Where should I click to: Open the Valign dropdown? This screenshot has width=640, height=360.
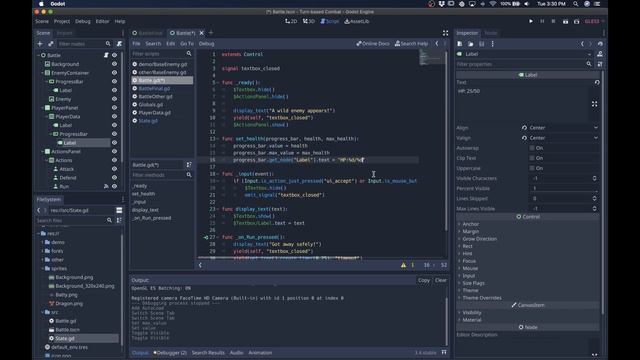click(564, 138)
